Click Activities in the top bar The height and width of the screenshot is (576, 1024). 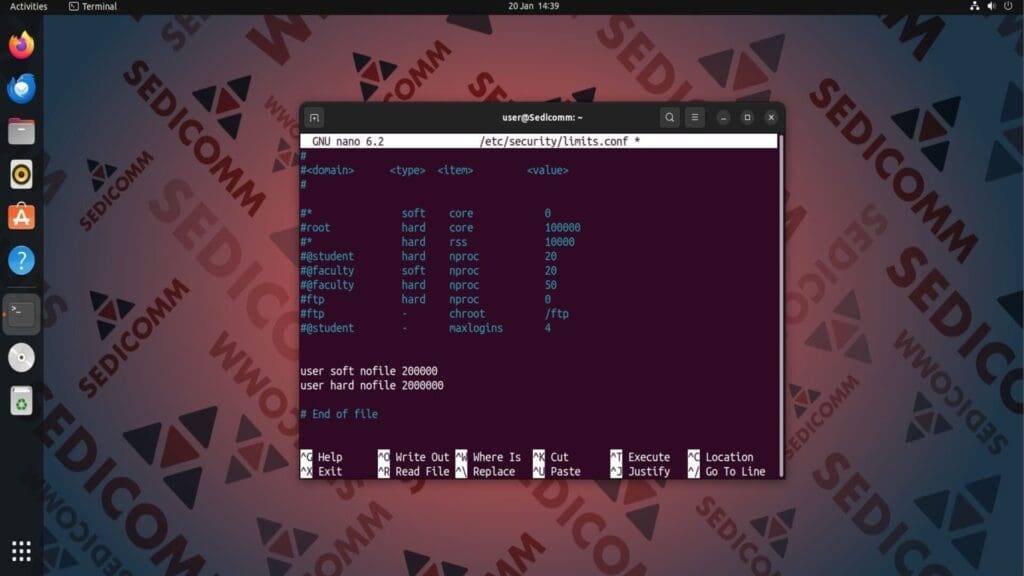pyautogui.click(x=28, y=7)
